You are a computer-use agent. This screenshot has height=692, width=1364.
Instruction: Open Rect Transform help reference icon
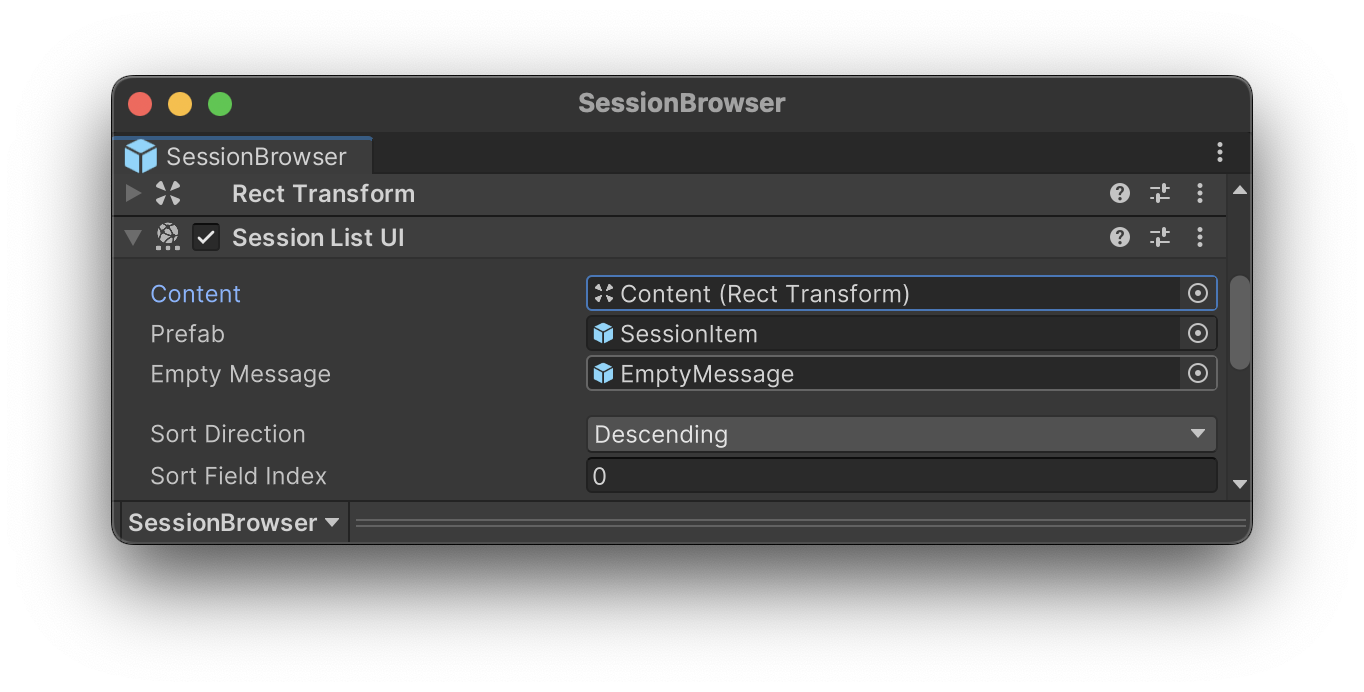pyautogui.click(x=1120, y=193)
